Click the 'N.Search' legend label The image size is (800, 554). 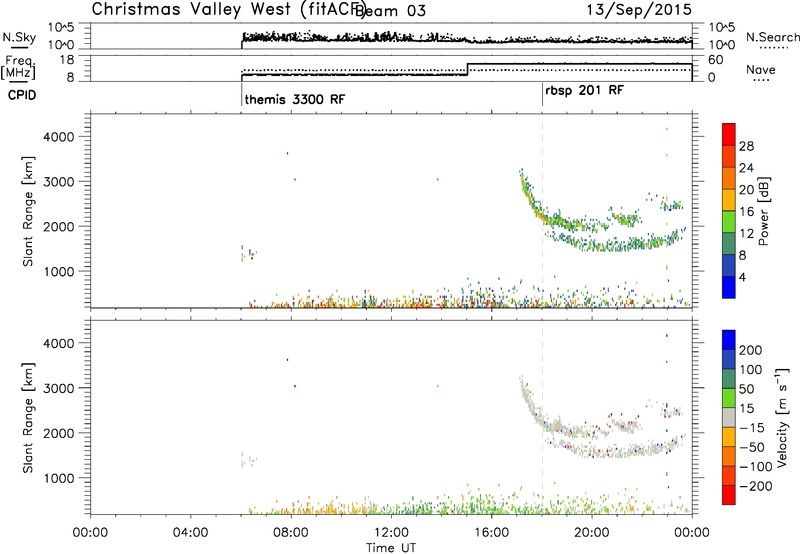(x=772, y=37)
